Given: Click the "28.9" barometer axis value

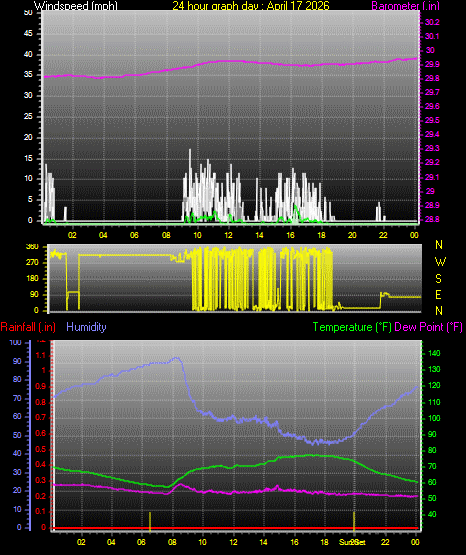Looking at the screenshot, I should (432, 205).
